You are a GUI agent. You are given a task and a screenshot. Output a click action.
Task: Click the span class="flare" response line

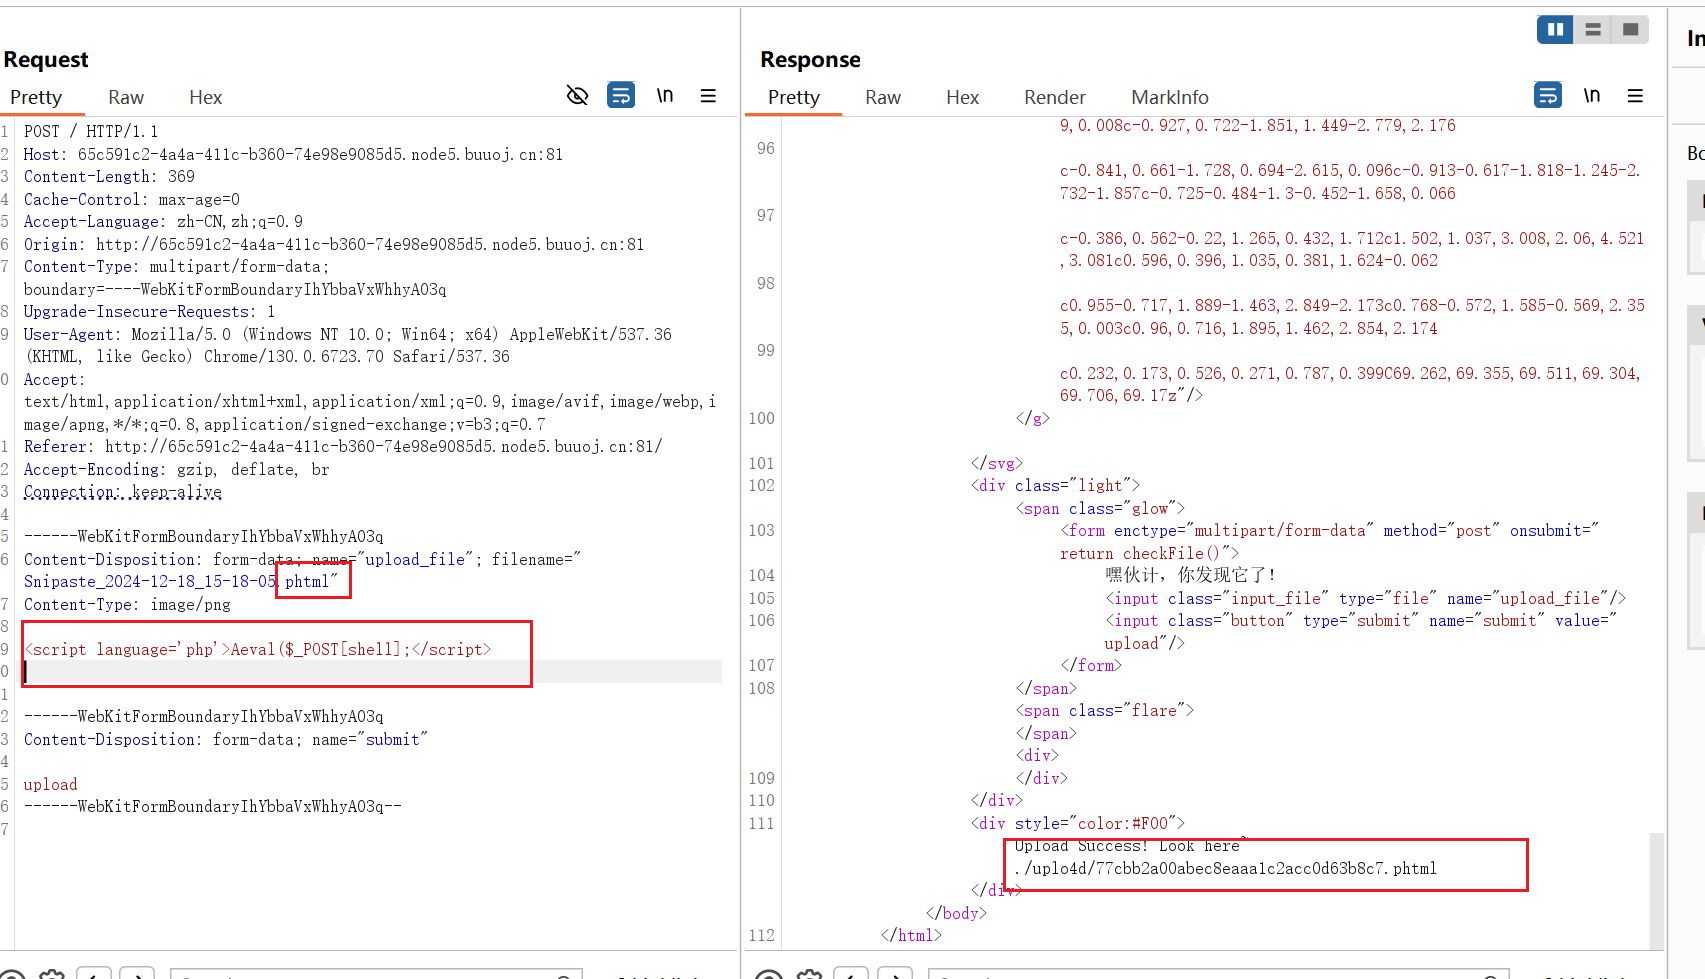point(1105,711)
